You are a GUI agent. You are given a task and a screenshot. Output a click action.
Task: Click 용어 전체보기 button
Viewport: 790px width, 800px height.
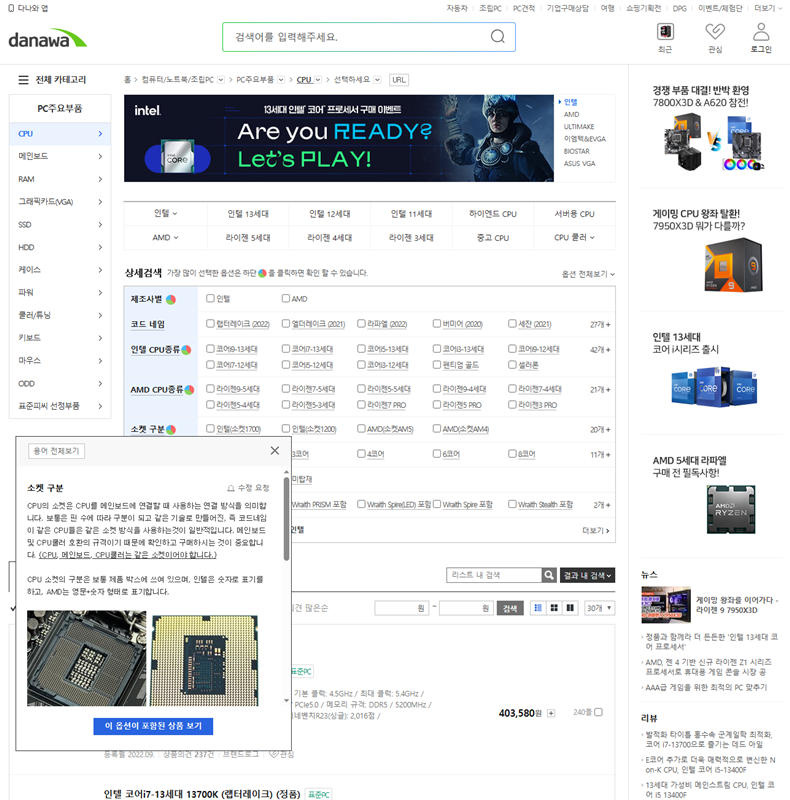(x=56, y=451)
